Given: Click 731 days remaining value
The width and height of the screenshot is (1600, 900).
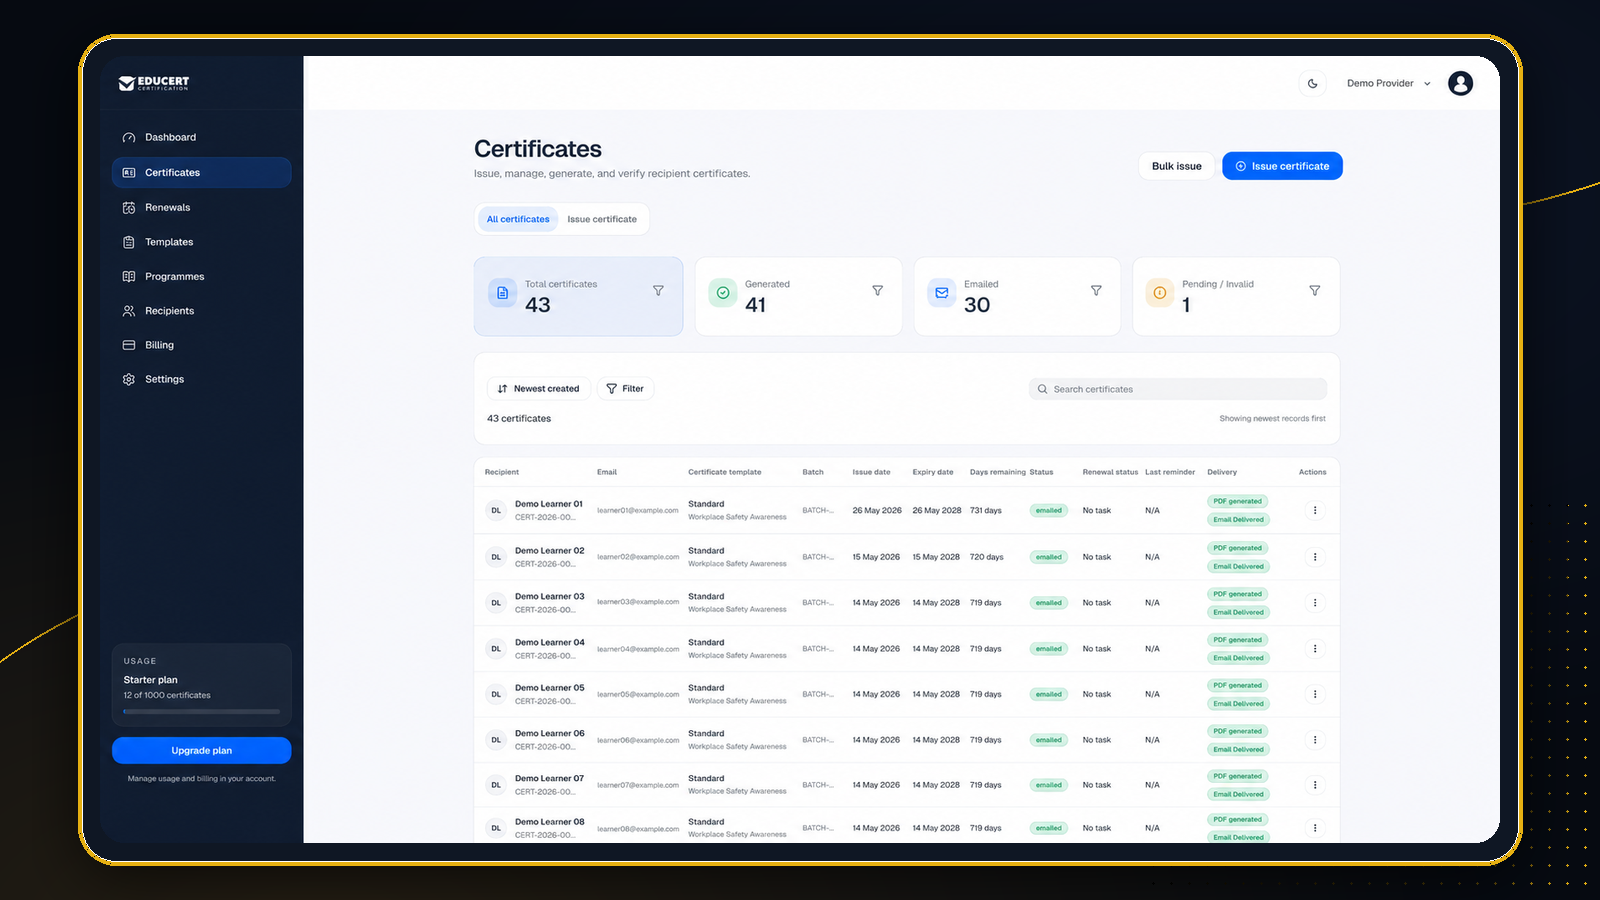Looking at the screenshot, I should 985,510.
